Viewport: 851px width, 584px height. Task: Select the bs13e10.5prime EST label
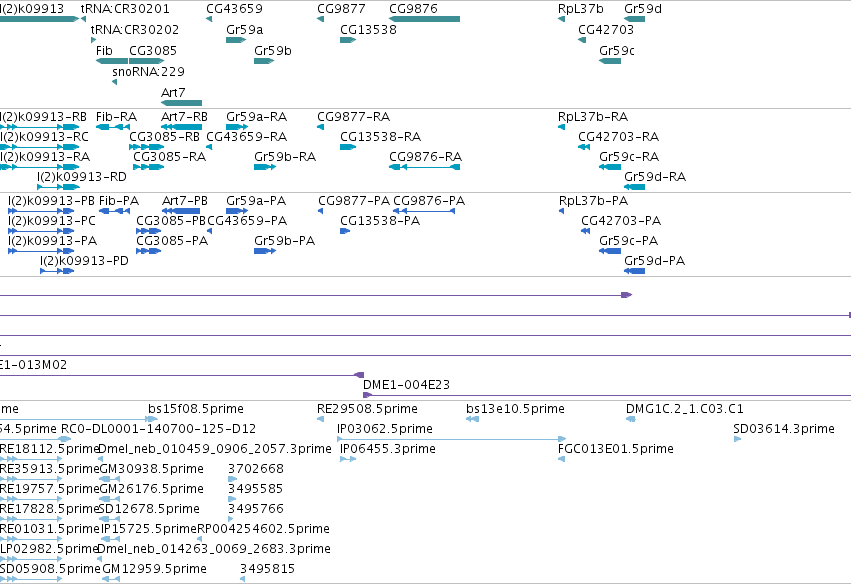point(516,409)
